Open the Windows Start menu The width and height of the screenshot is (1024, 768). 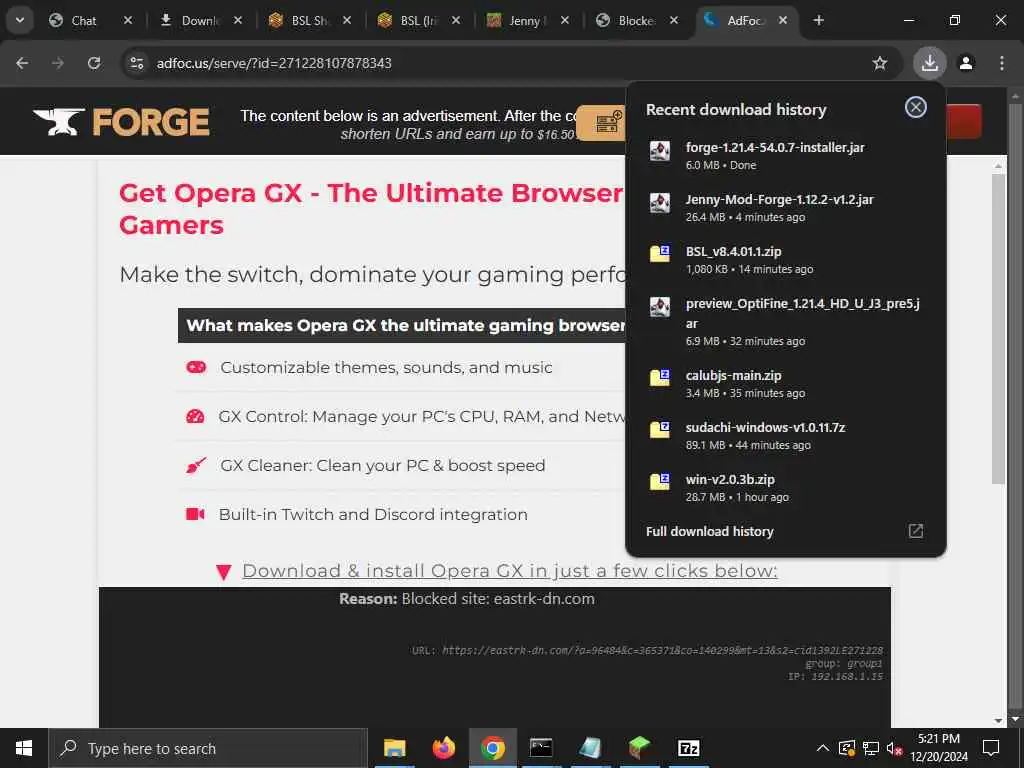click(24, 748)
